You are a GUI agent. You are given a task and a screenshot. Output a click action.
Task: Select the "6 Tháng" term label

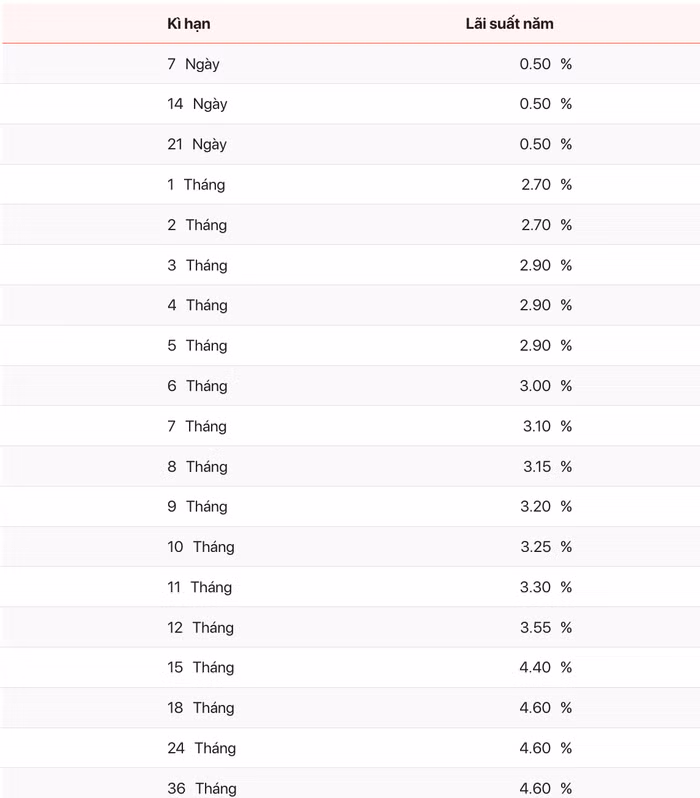point(197,386)
